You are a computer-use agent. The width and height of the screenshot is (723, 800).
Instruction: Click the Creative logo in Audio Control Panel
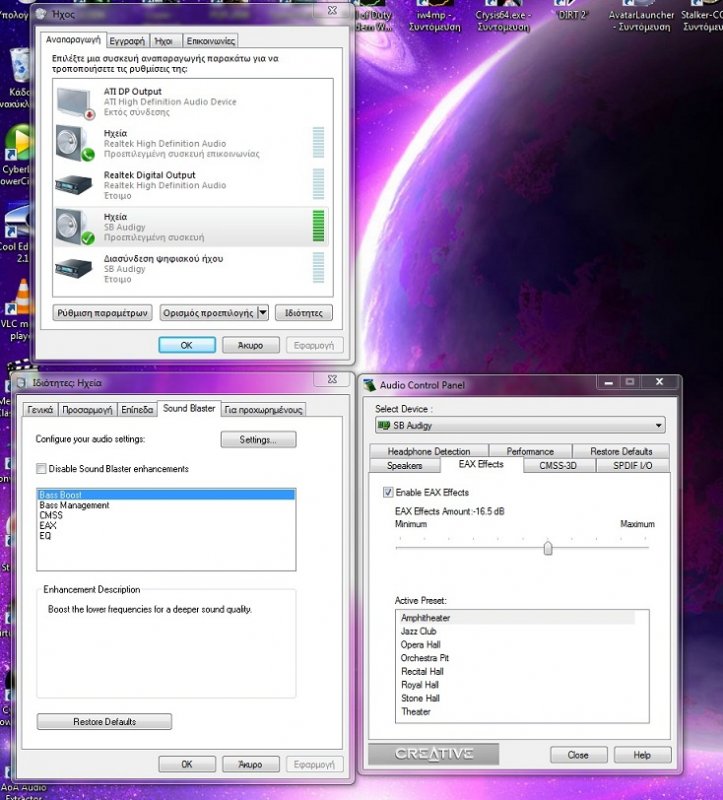[x=433, y=754]
